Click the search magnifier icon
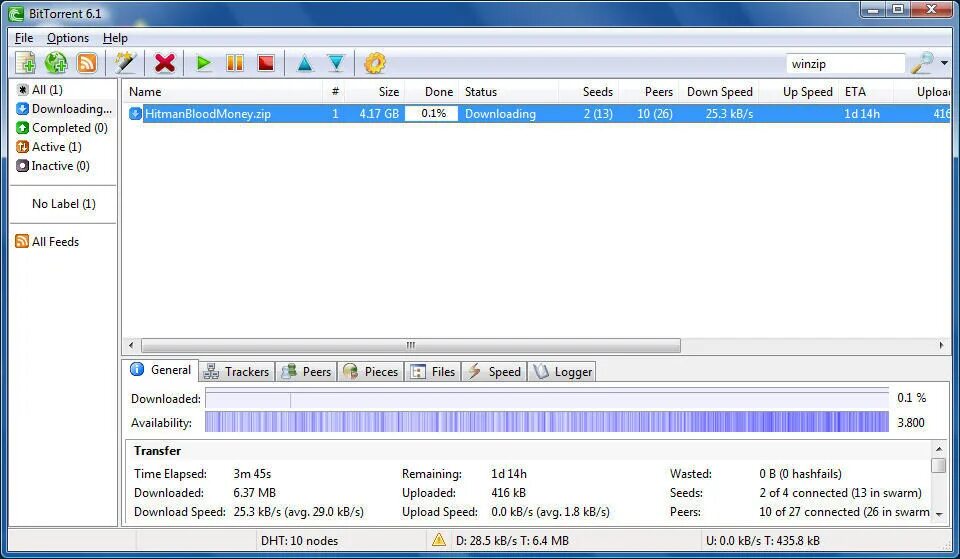Screen dimensions: 960x559 [922, 63]
